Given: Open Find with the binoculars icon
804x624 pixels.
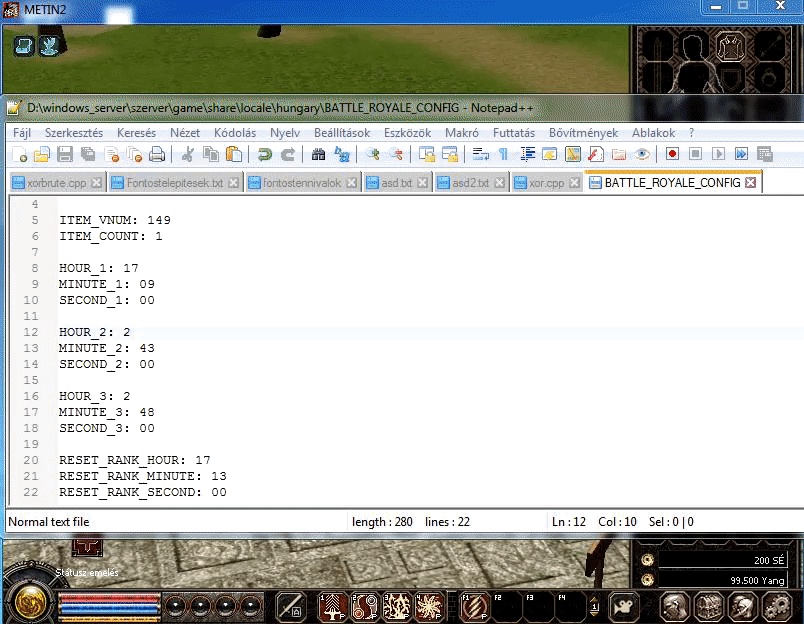Looking at the screenshot, I should [318, 154].
